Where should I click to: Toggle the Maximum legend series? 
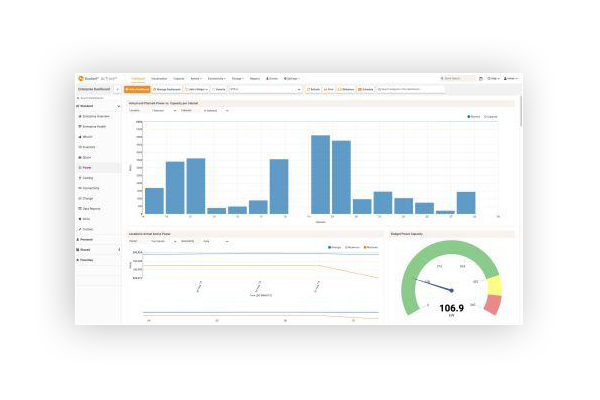tap(352, 247)
